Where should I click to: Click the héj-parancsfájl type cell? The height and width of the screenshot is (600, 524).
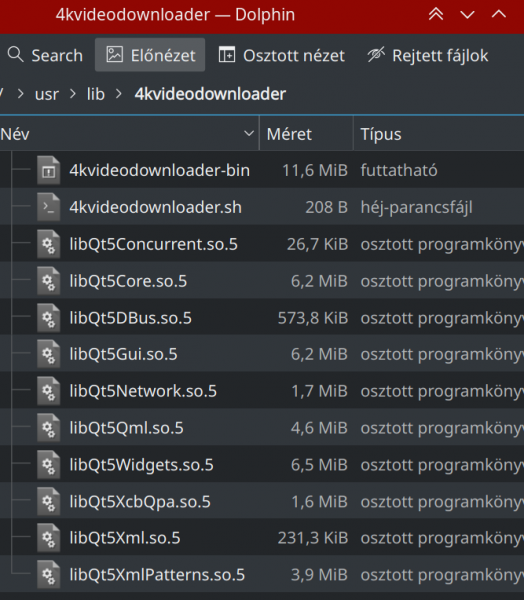pos(416,207)
